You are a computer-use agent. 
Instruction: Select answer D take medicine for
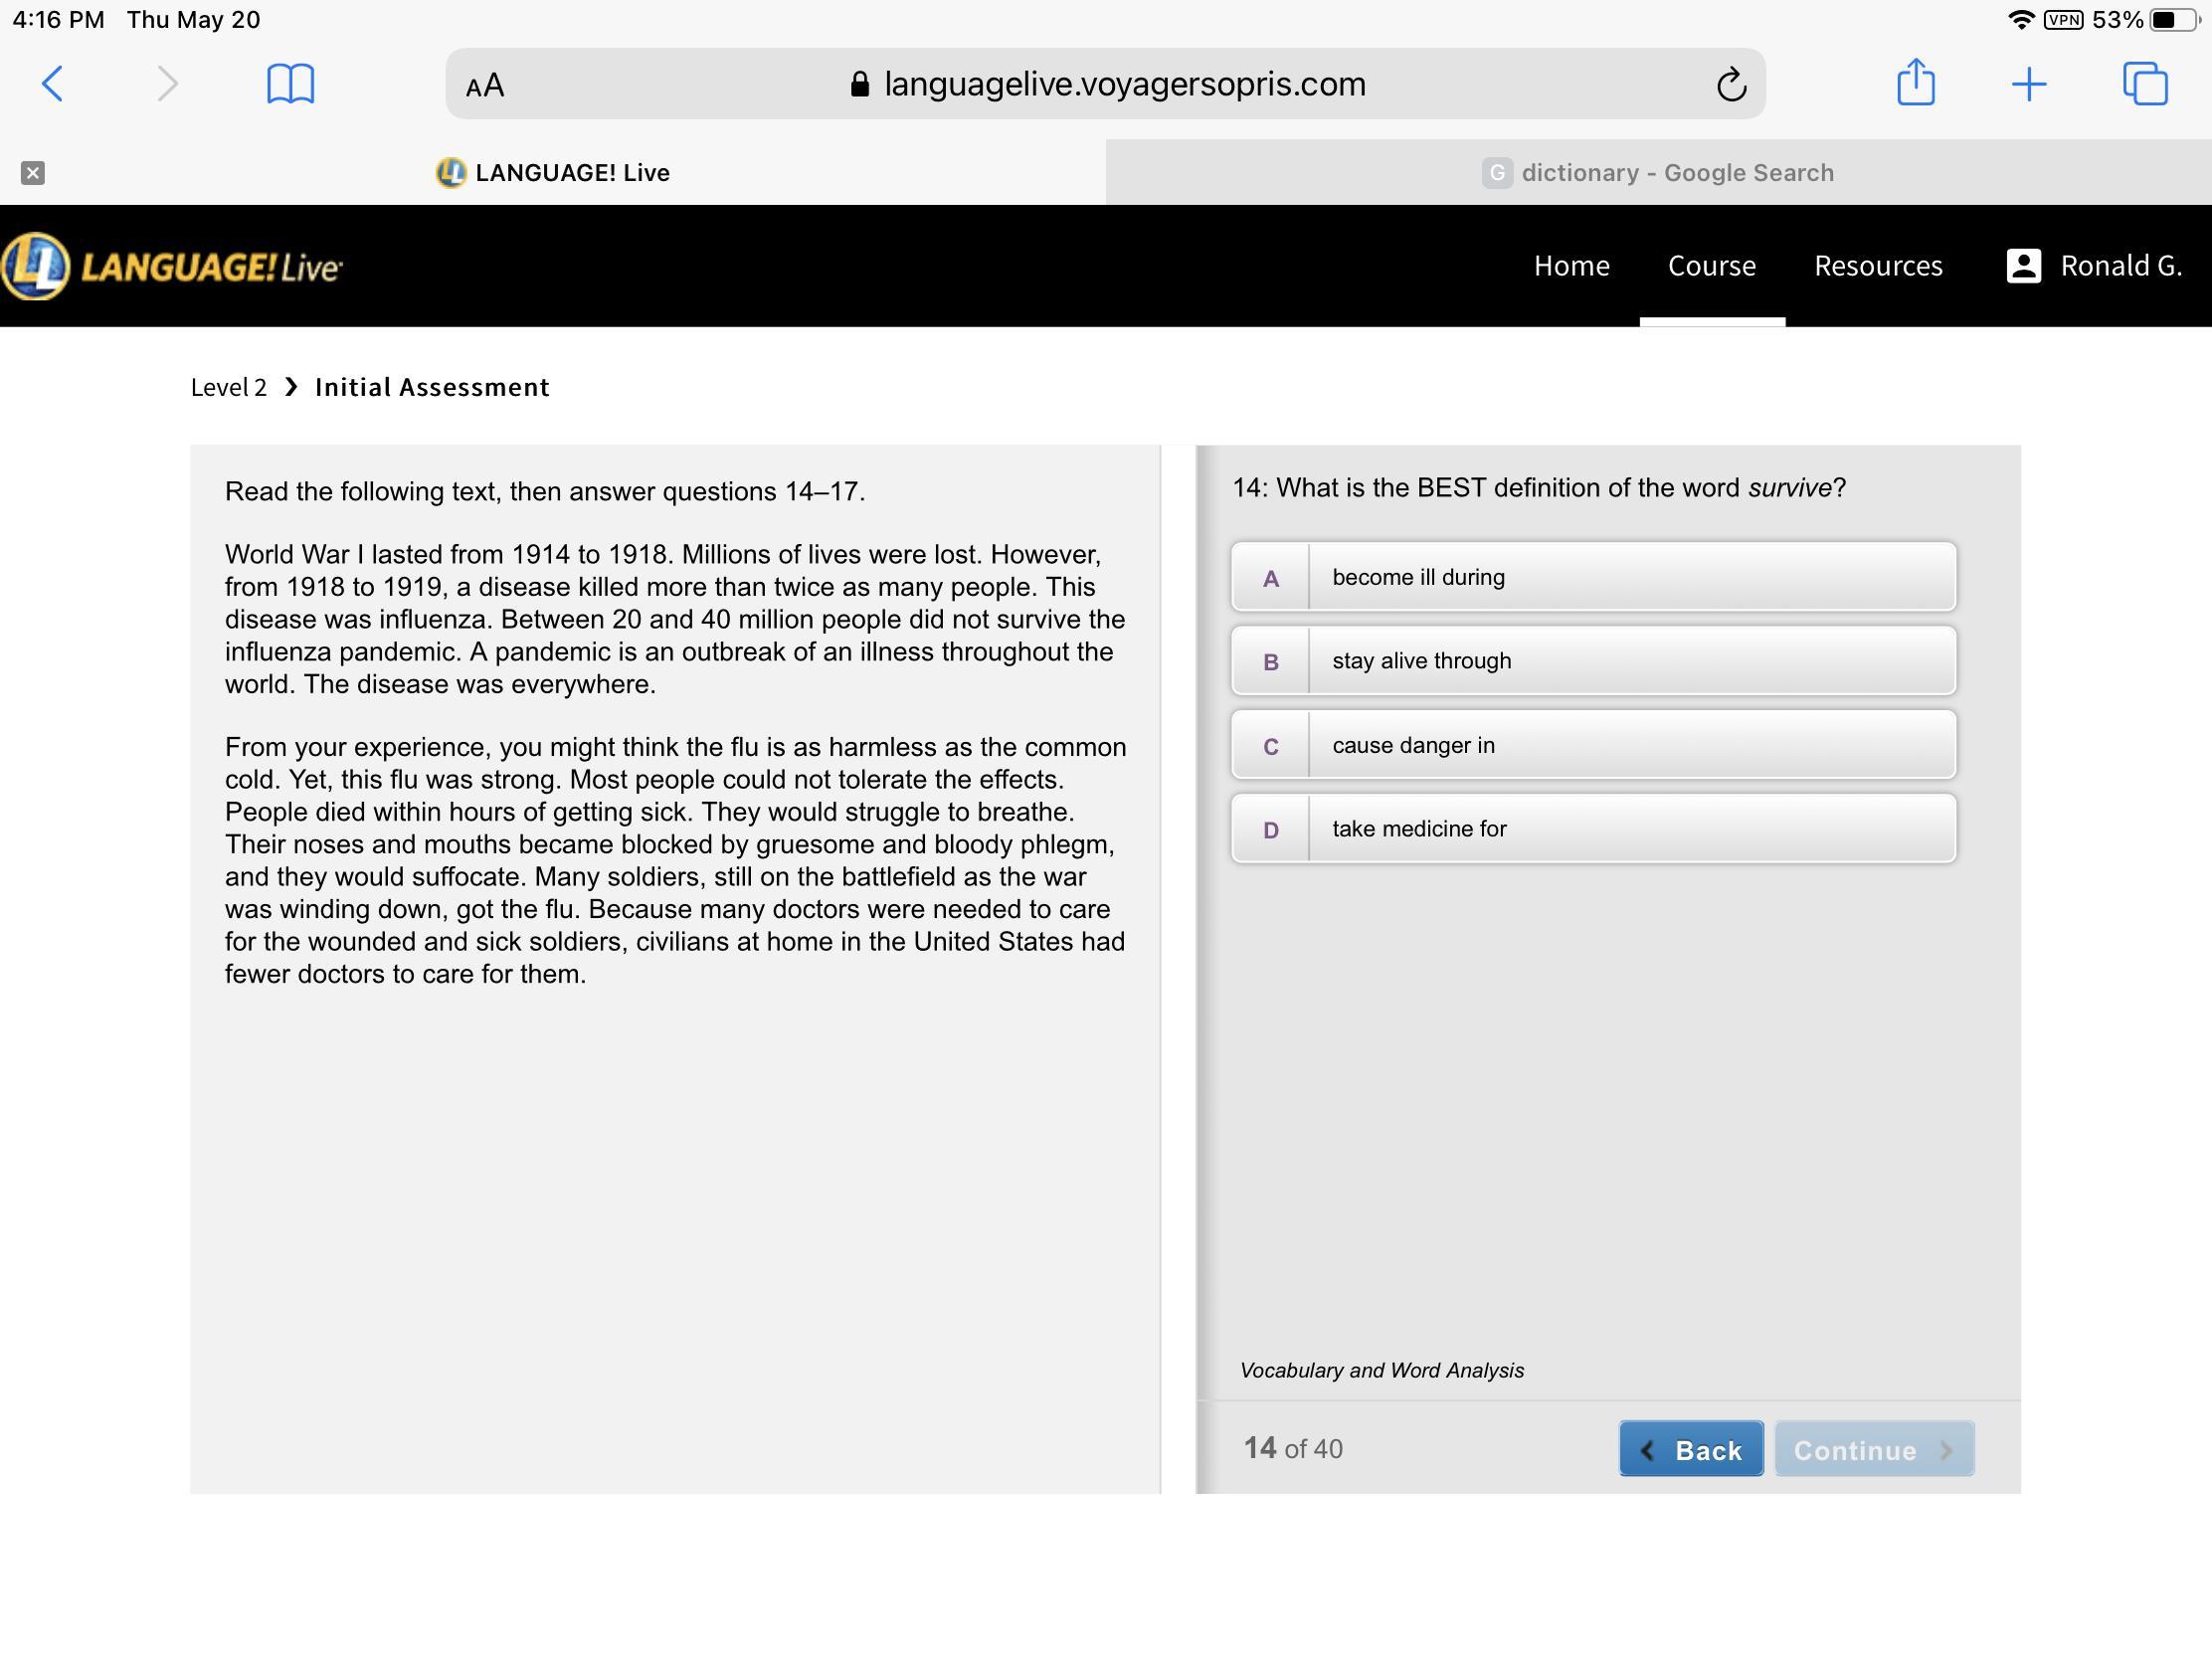pyautogui.click(x=1593, y=829)
